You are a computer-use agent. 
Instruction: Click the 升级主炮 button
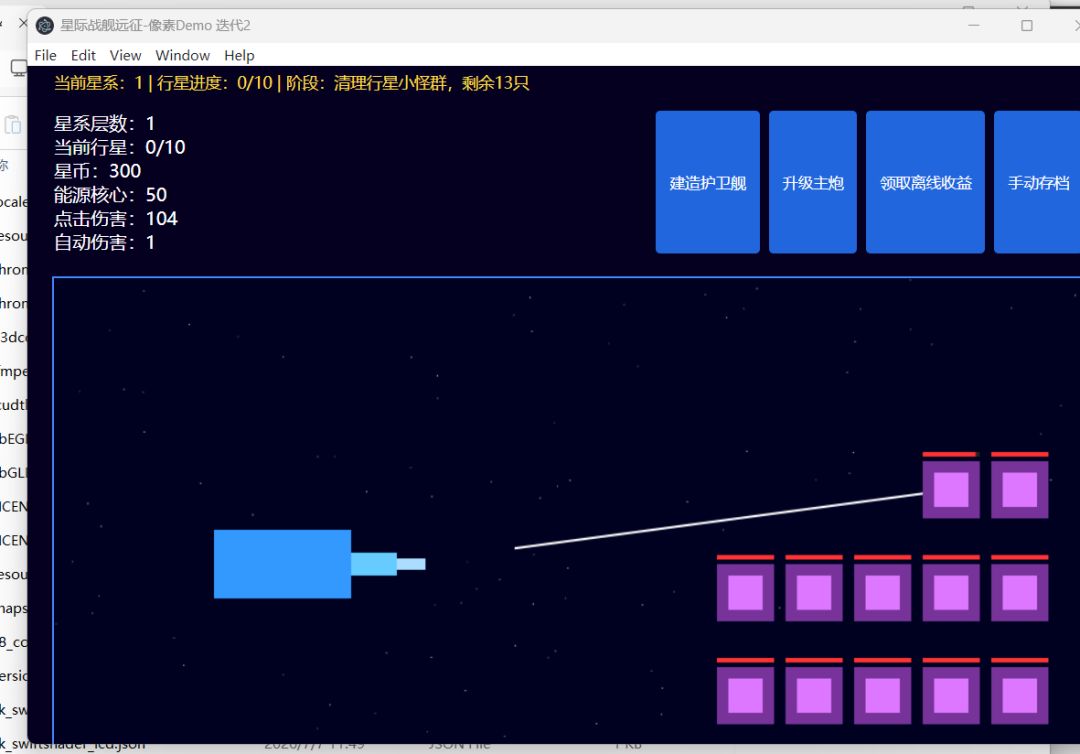pyautogui.click(x=813, y=182)
